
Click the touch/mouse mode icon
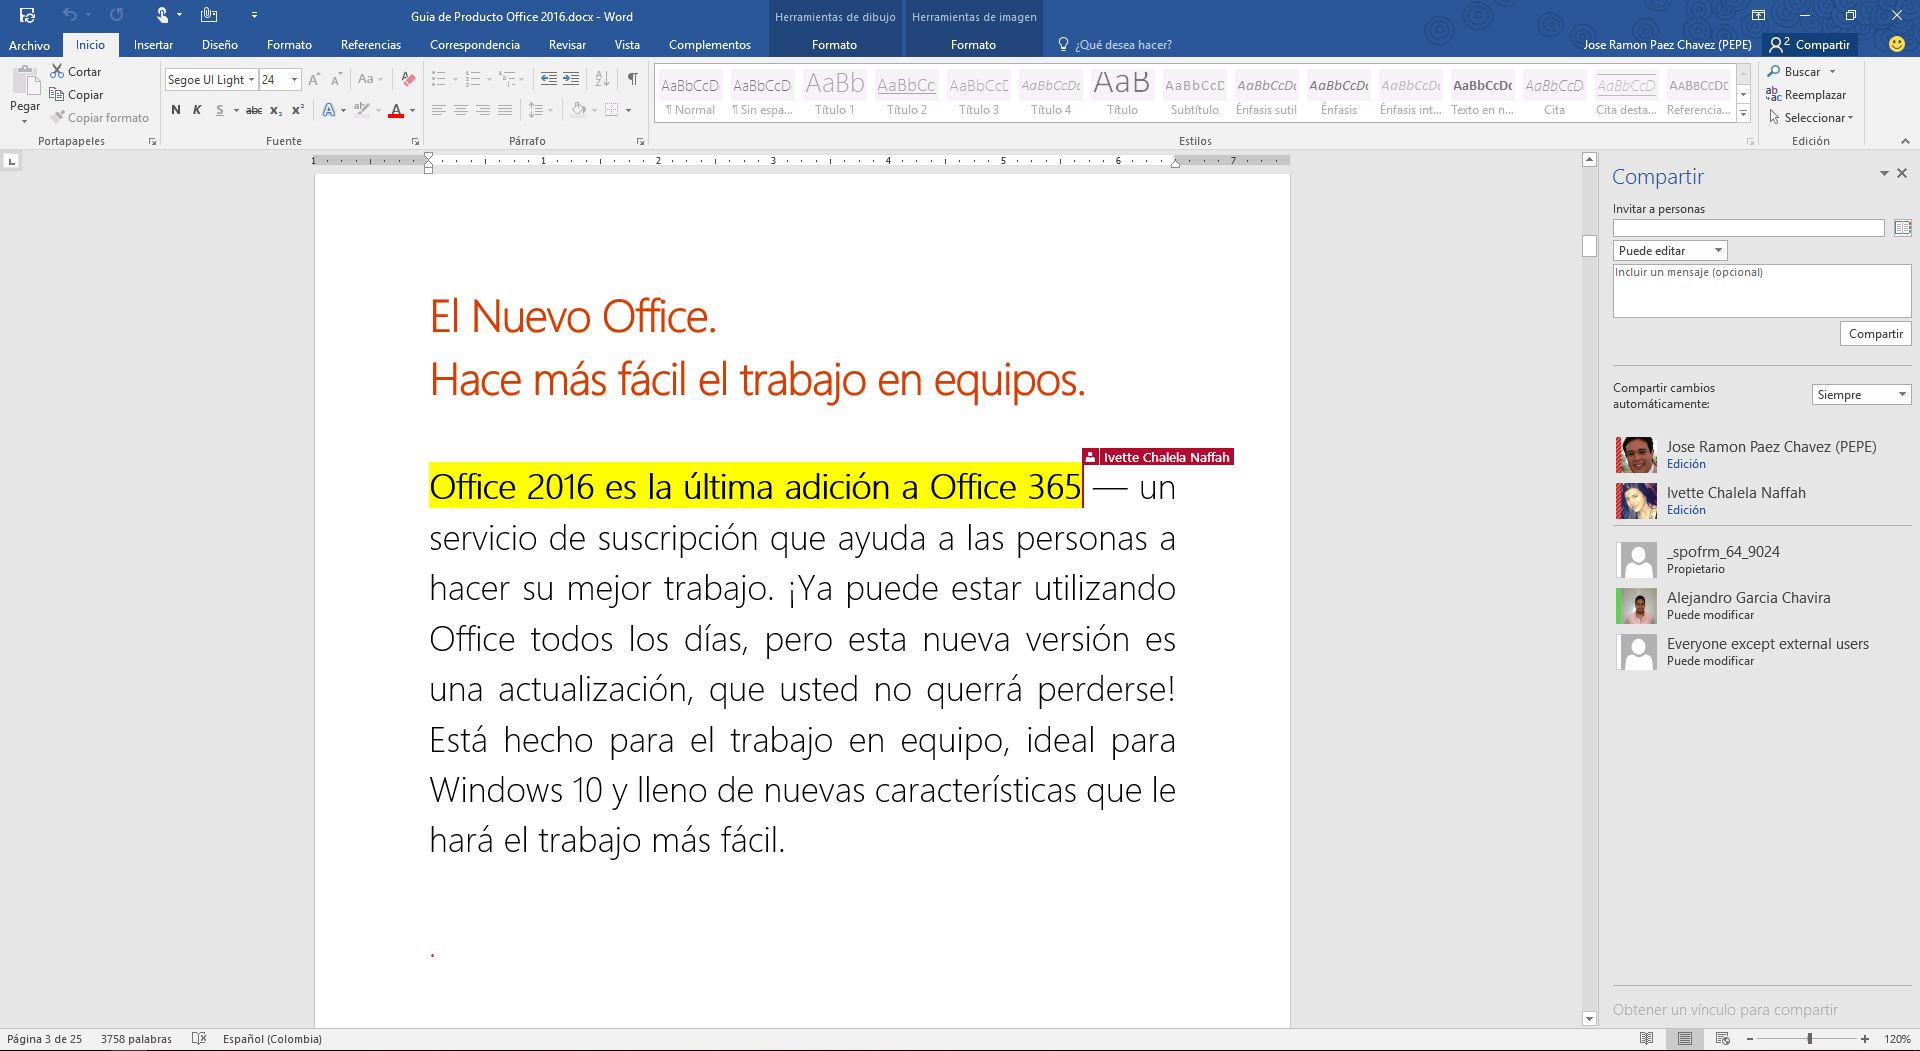[162, 15]
